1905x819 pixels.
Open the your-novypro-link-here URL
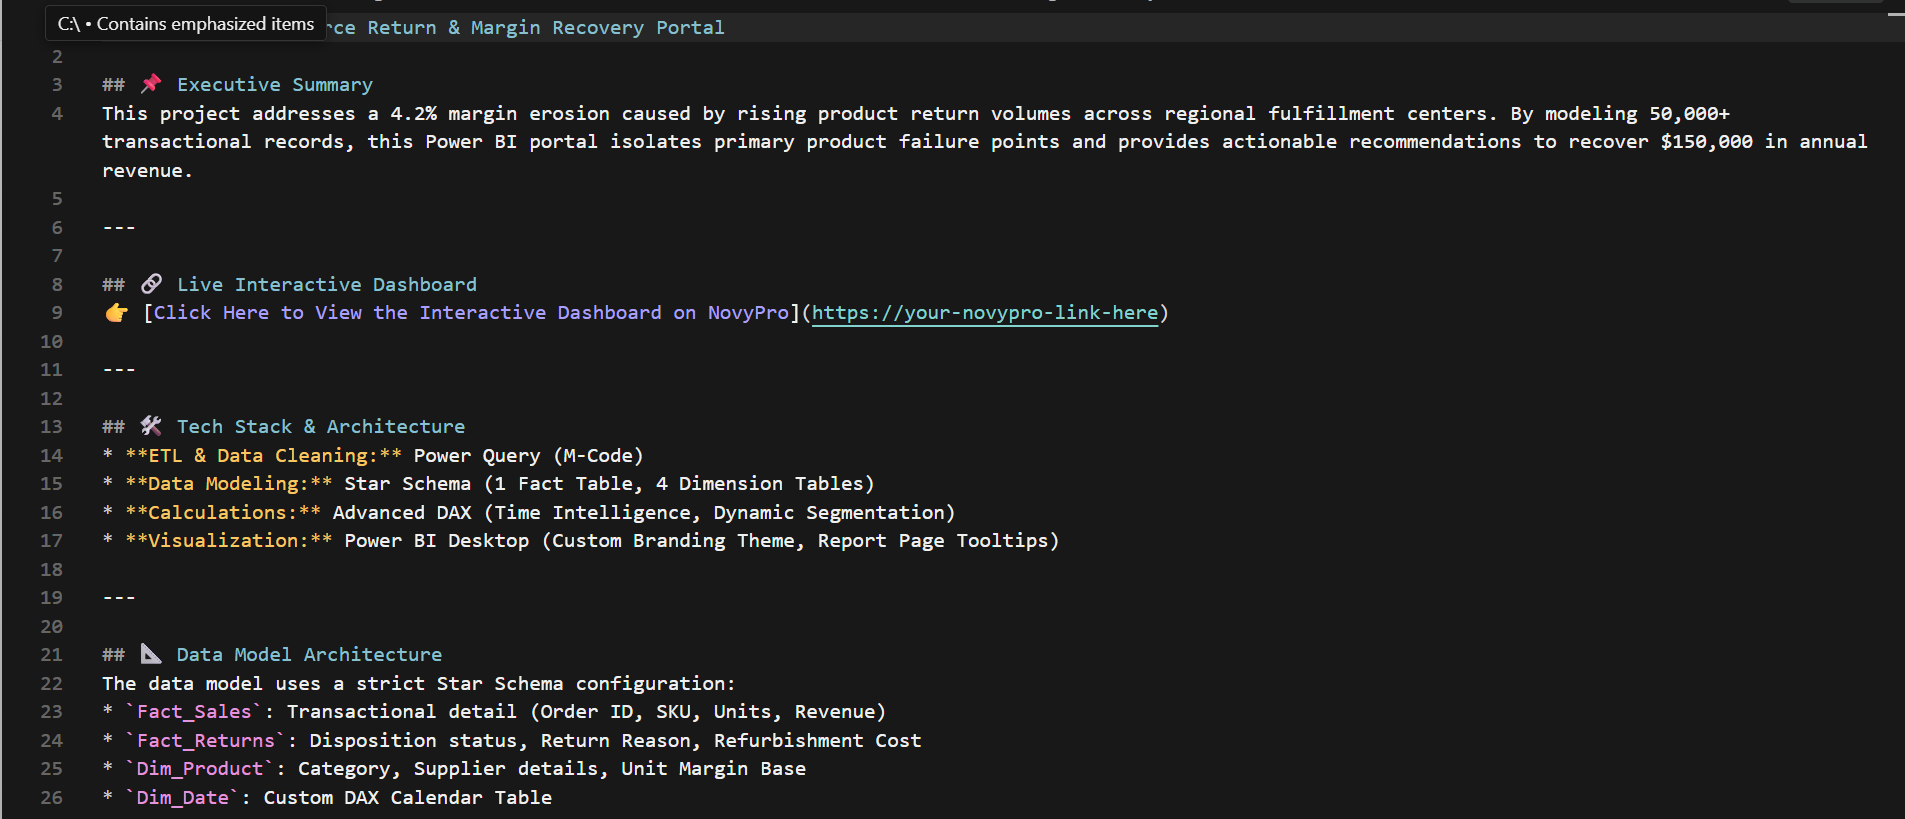[x=985, y=313]
